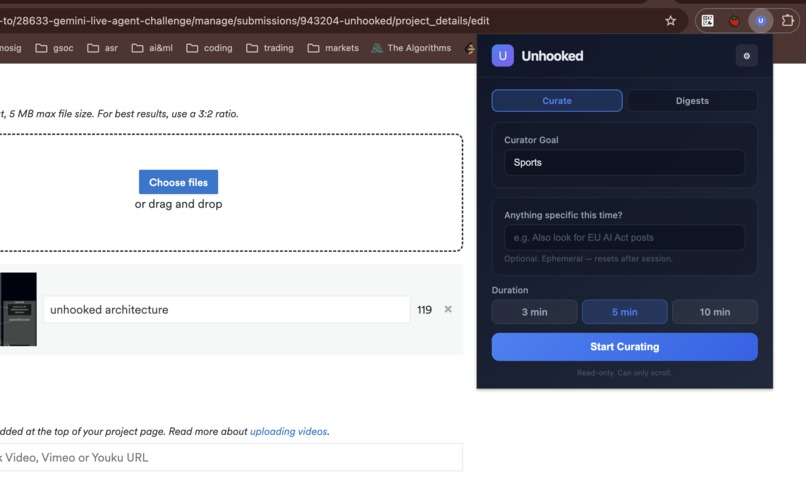Edit the unhooked architecture caption field
This screenshot has height=500, width=806.
tap(227, 309)
